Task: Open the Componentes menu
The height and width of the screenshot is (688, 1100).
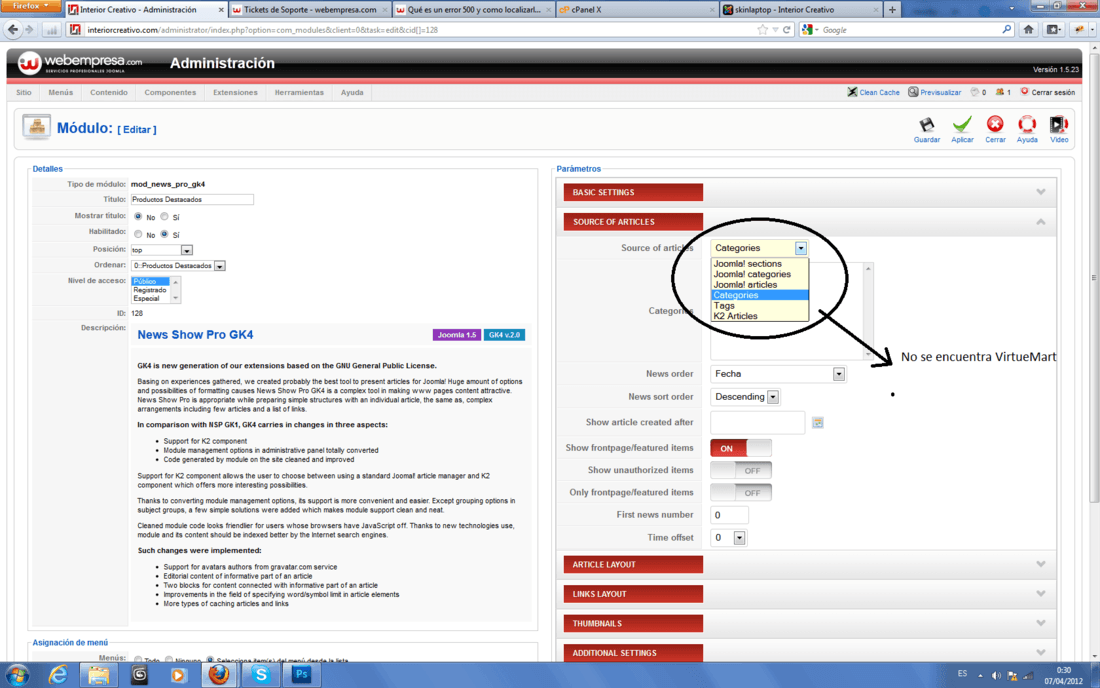Action: click(x=170, y=93)
